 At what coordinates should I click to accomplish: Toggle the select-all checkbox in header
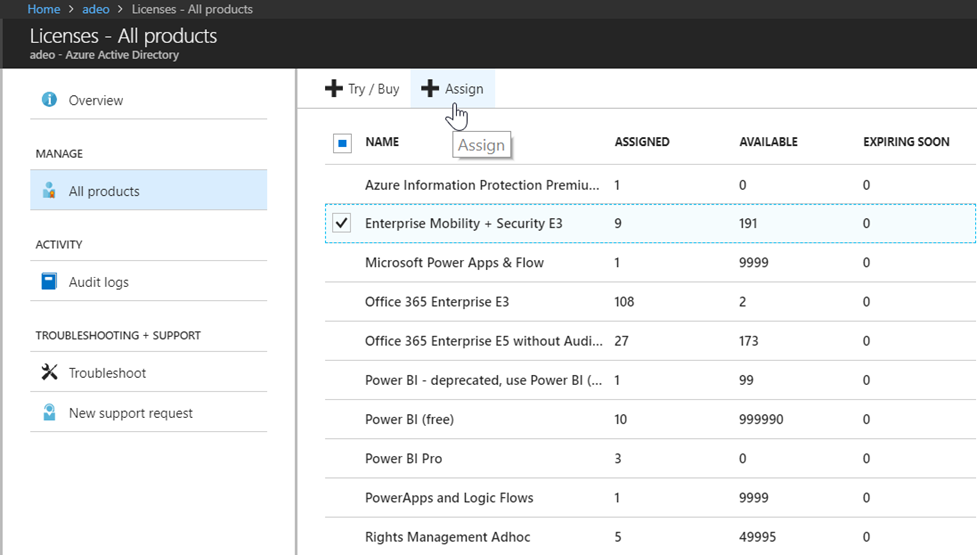click(x=342, y=143)
